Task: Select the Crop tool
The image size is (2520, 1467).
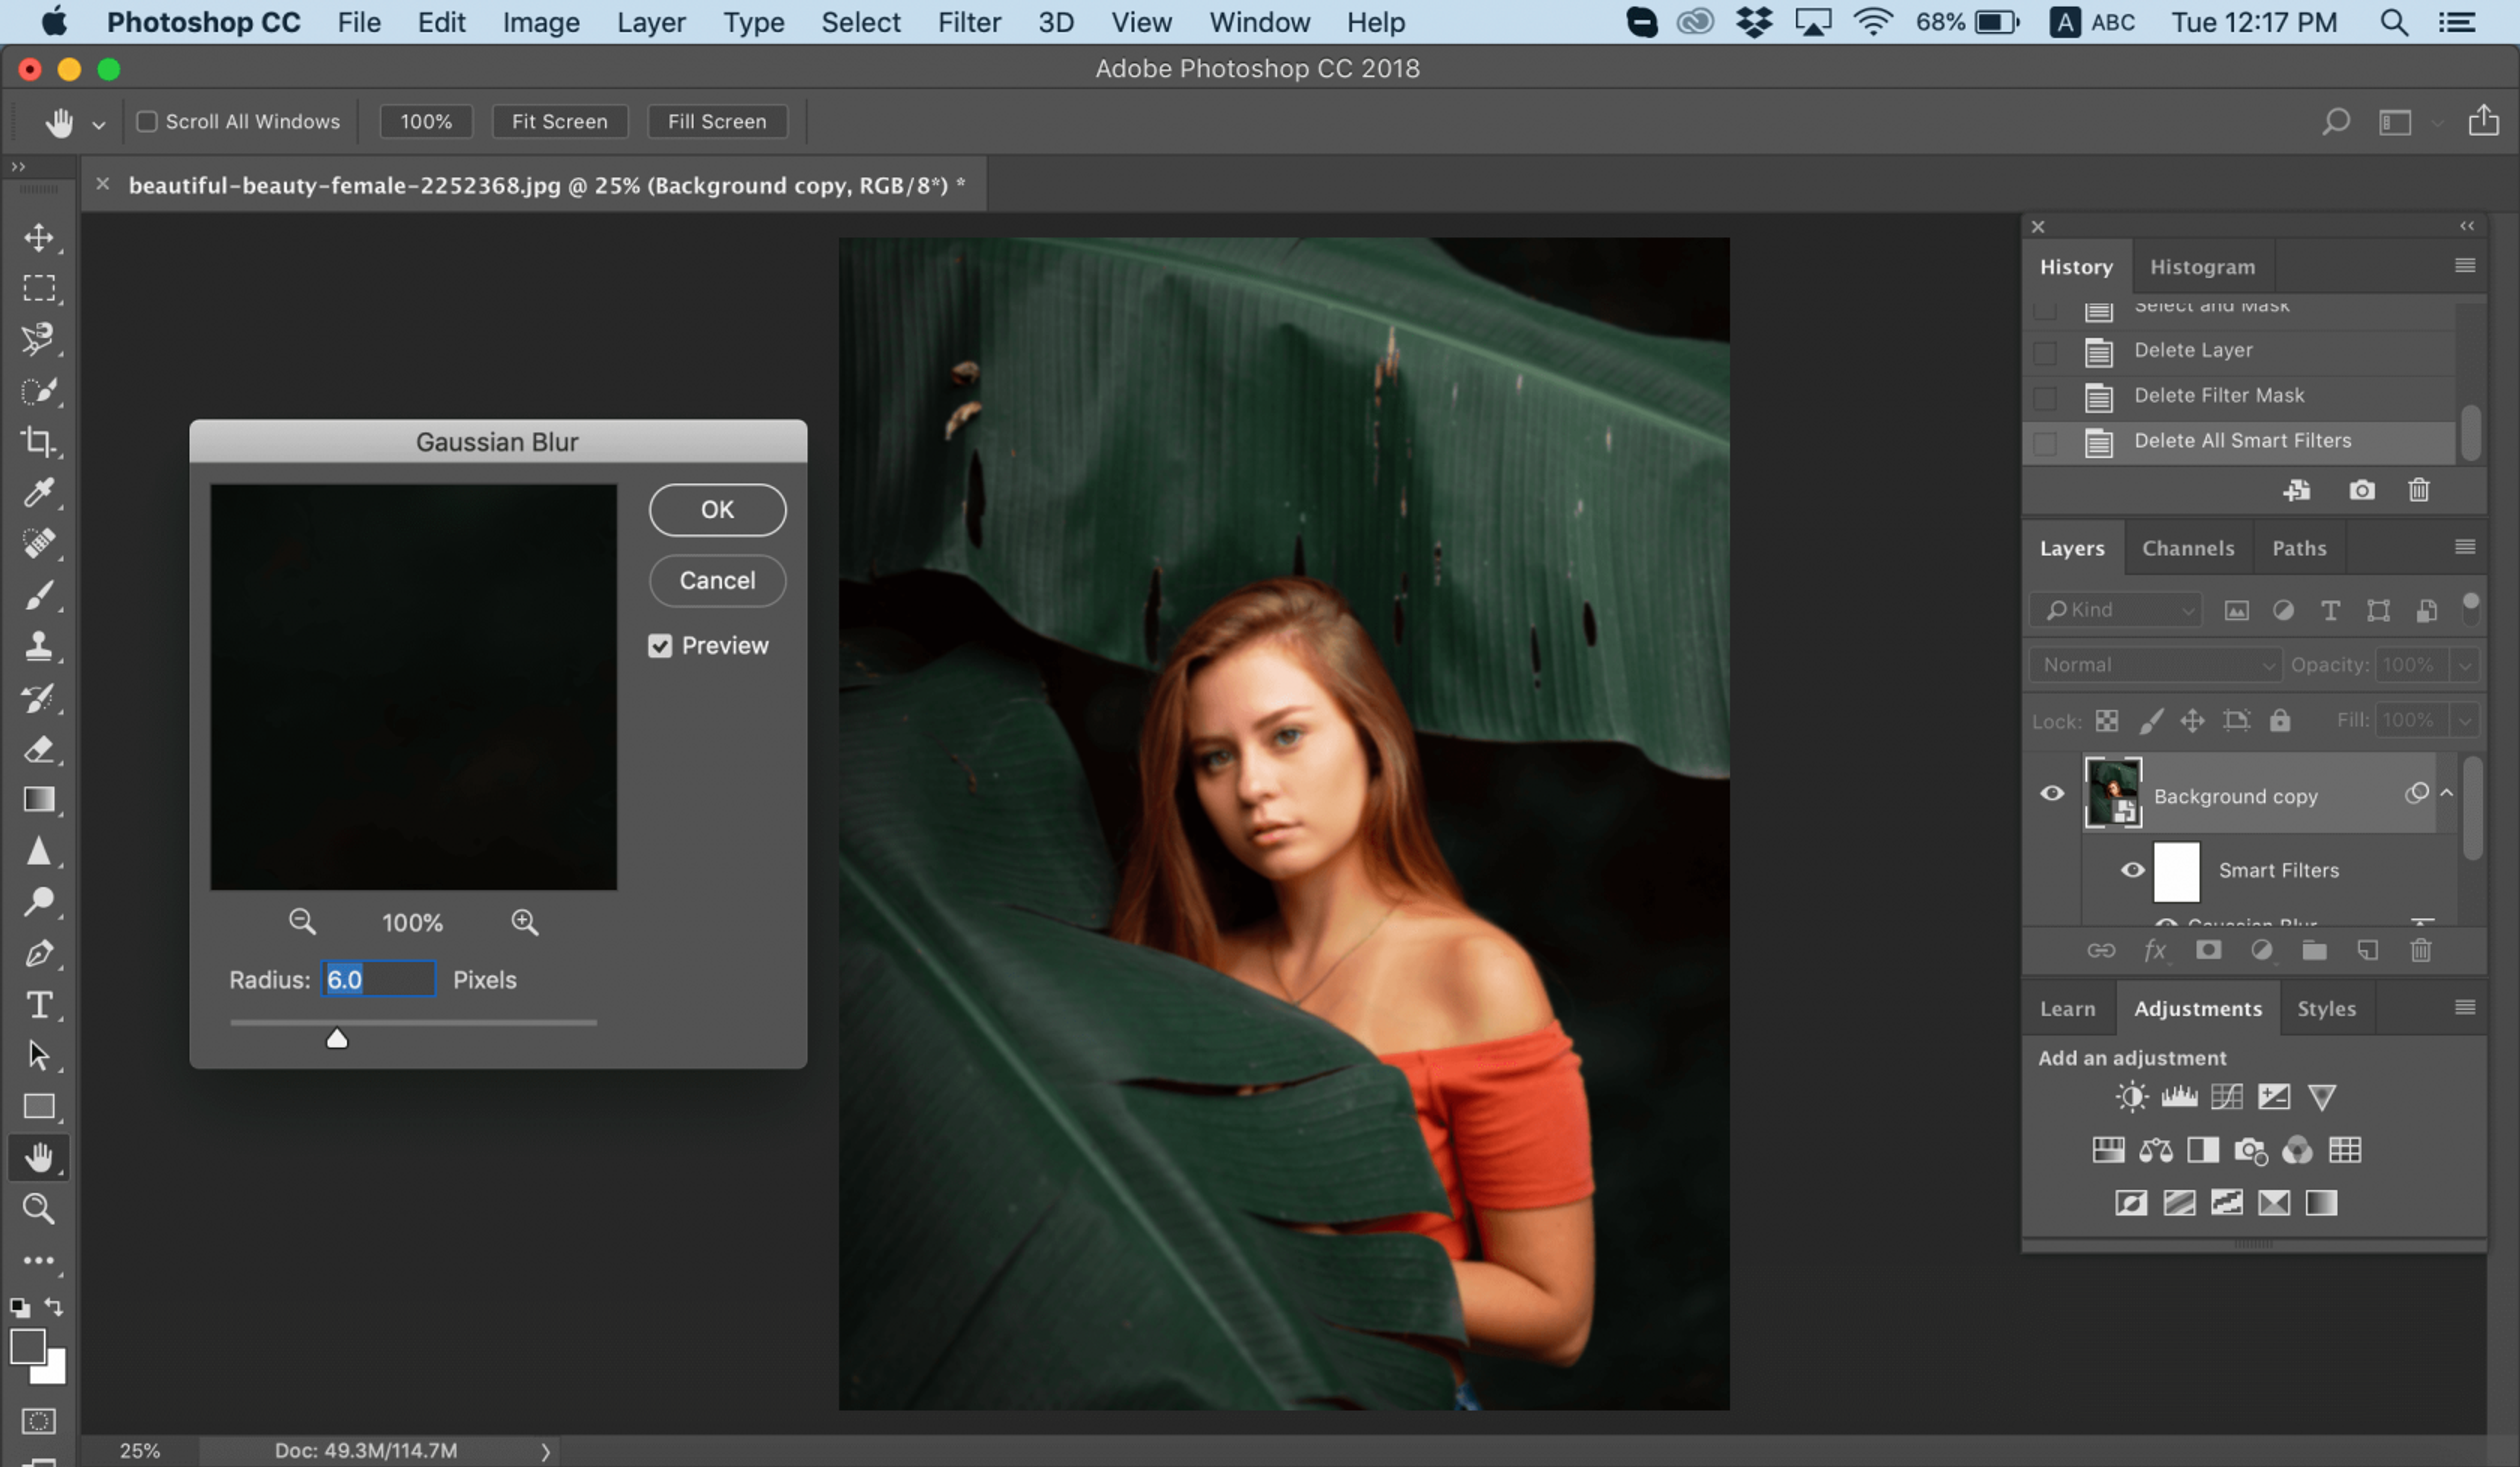Action: click(x=40, y=440)
